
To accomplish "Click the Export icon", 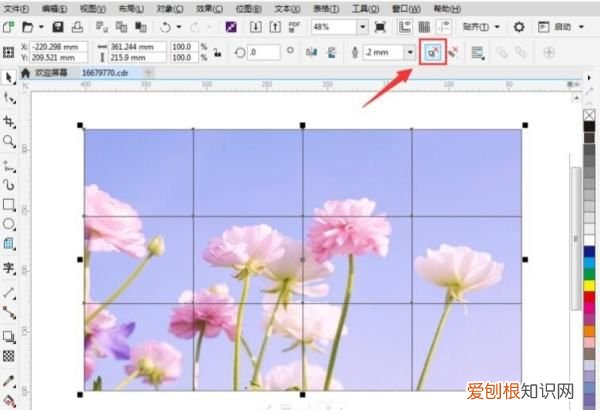I will coord(275,27).
